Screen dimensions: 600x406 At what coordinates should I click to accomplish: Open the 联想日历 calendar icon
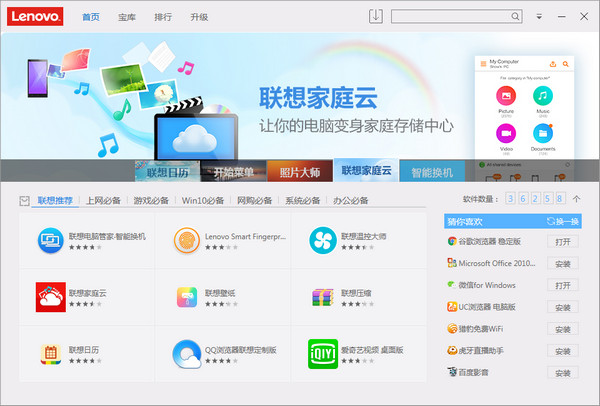coord(50,355)
